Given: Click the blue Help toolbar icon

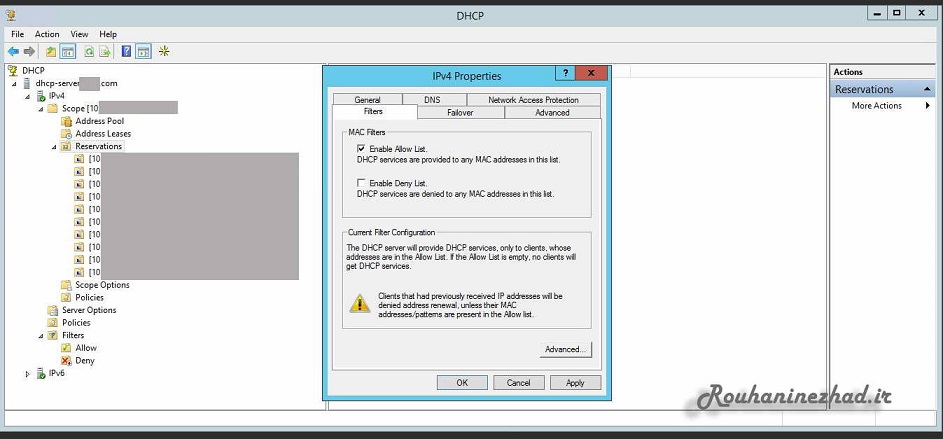Looking at the screenshot, I should (x=126, y=52).
